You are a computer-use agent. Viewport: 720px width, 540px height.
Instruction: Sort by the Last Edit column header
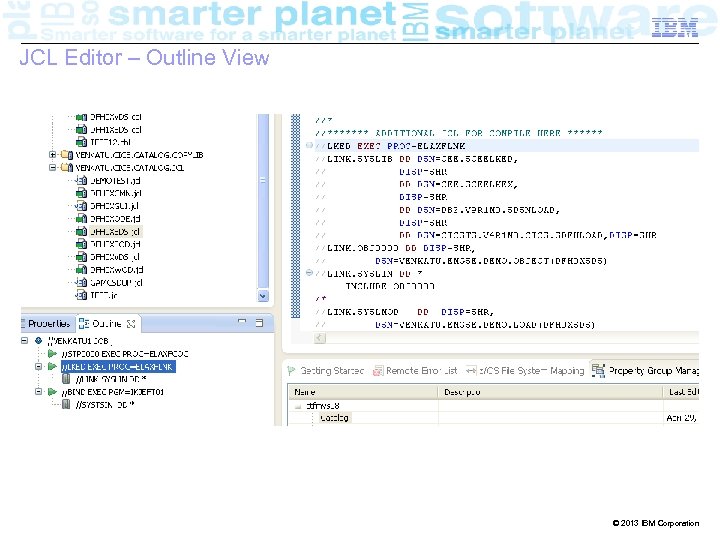(x=681, y=392)
